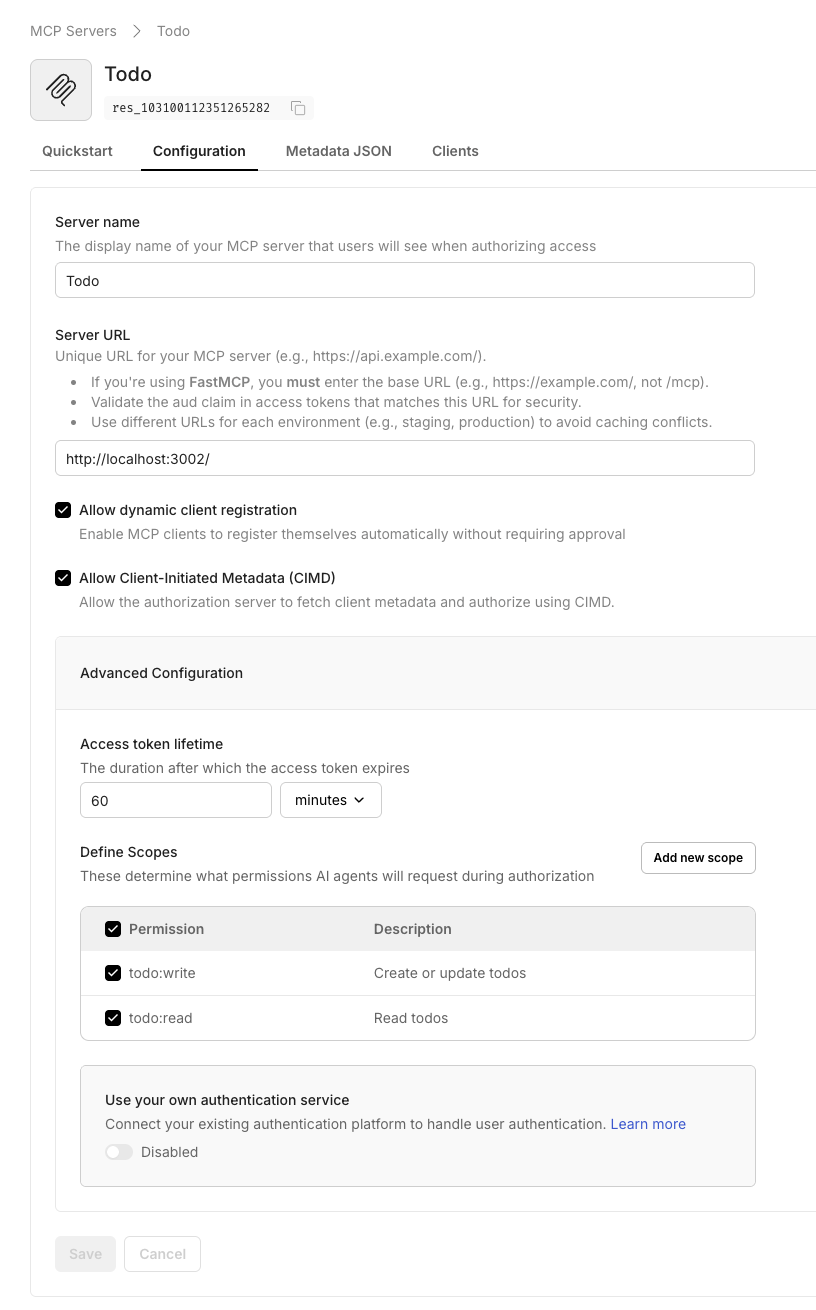
Task: Click Add new scope
Action: pyautogui.click(x=697, y=858)
